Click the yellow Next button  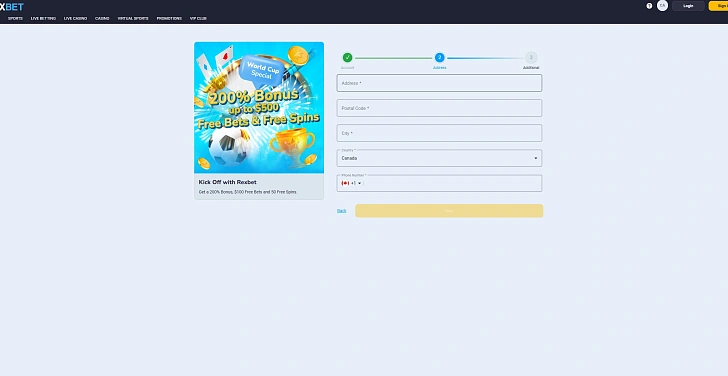click(x=449, y=211)
